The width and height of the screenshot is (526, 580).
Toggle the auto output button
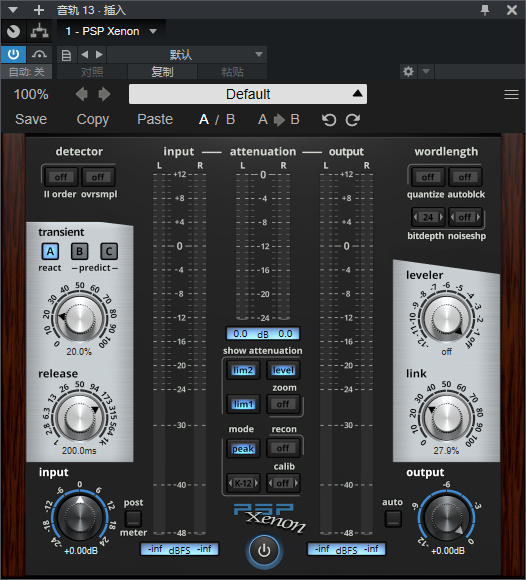click(393, 519)
